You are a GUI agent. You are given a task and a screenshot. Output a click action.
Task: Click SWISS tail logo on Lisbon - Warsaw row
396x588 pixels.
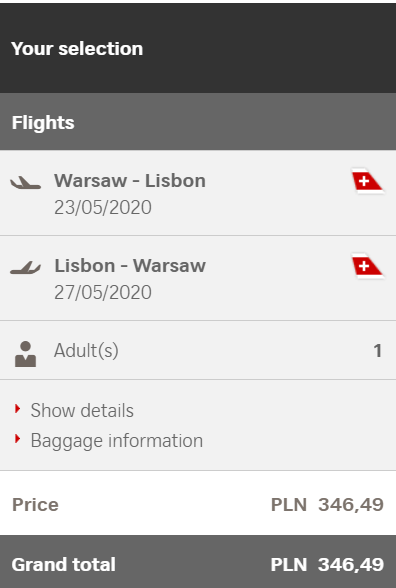coord(367,266)
